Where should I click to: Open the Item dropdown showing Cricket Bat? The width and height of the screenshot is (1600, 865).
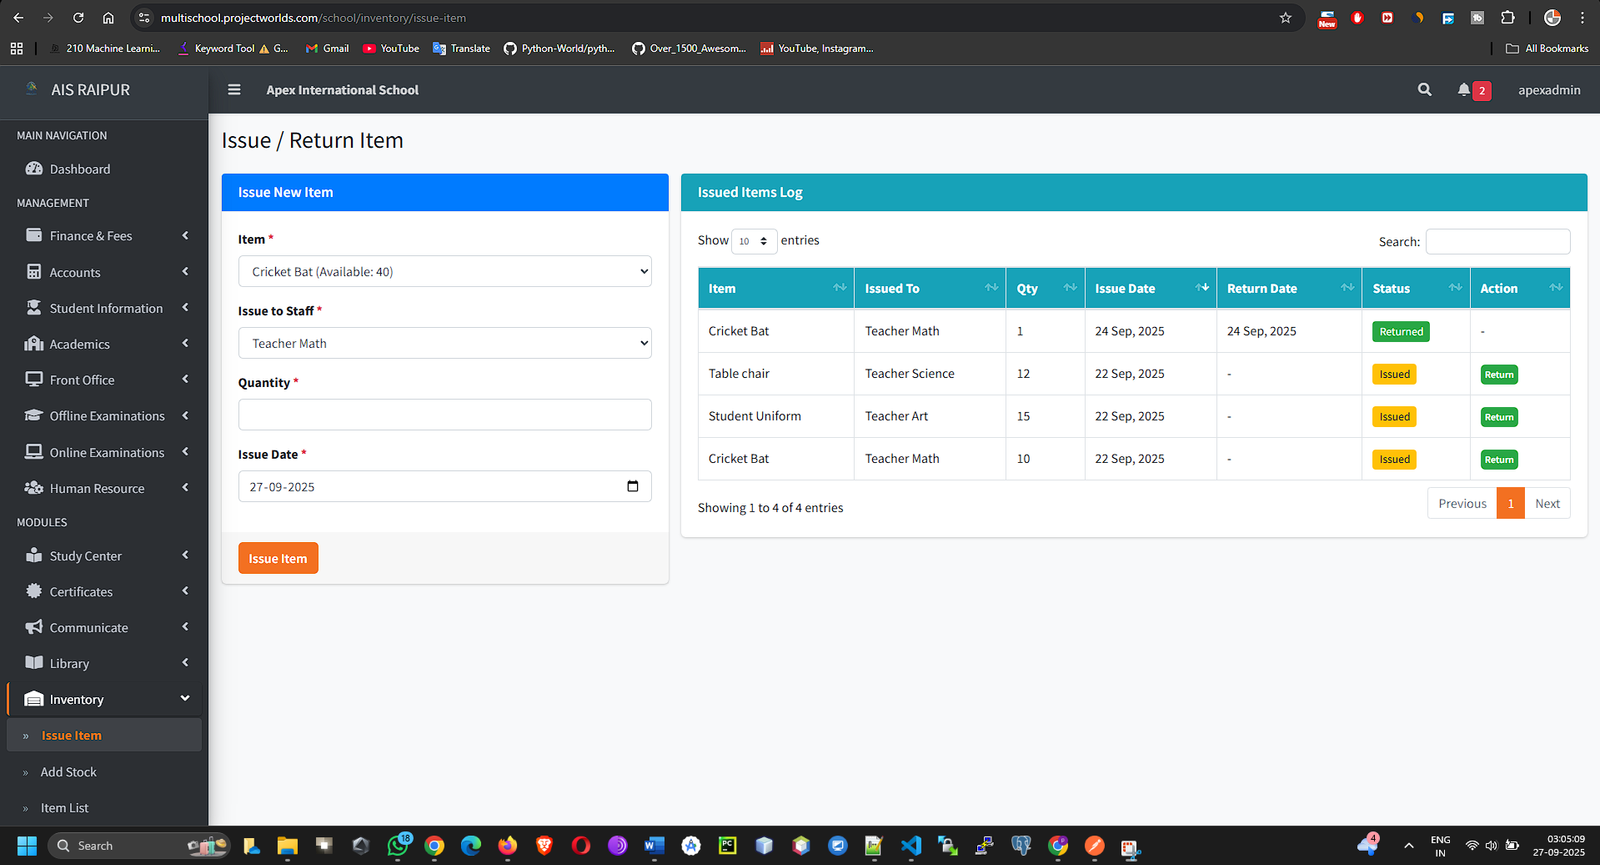click(444, 272)
